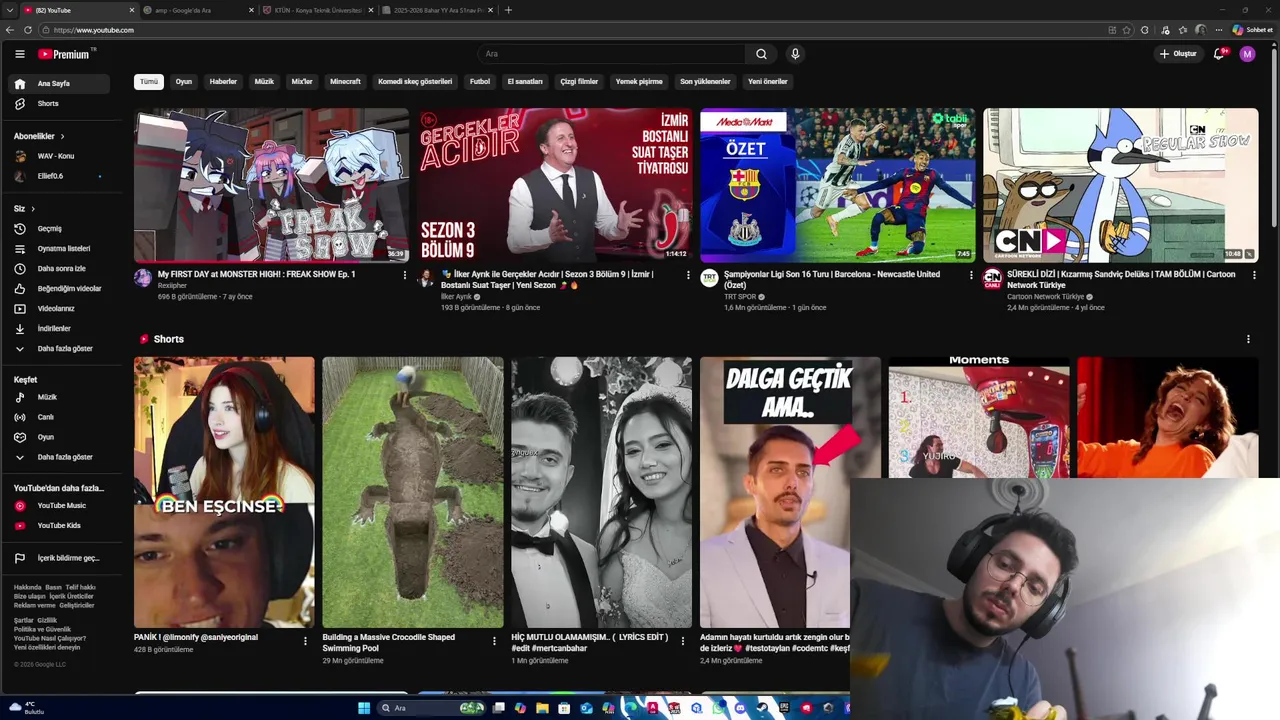Viewport: 1280px width, 720px height.
Task: Switch to 2025-2026 Bahar YY tab
Action: [436, 10]
